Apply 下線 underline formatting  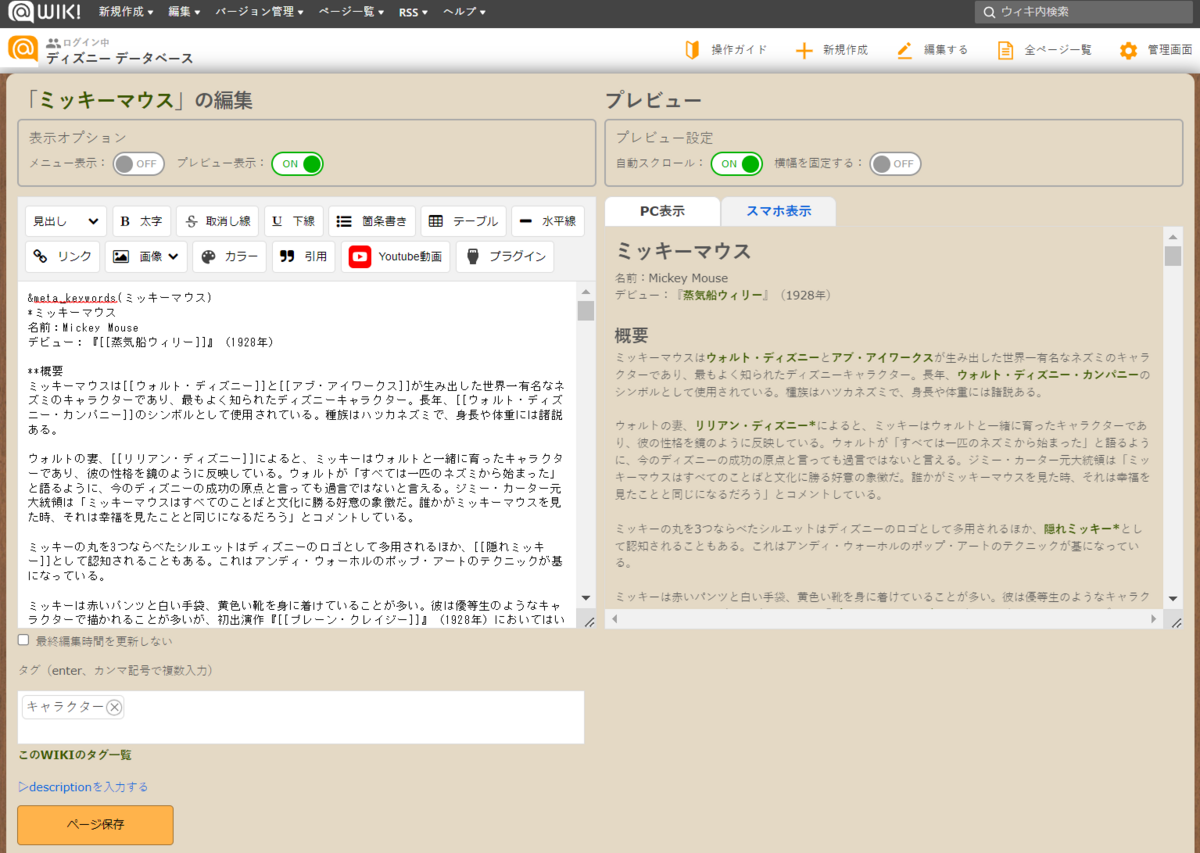(x=294, y=222)
